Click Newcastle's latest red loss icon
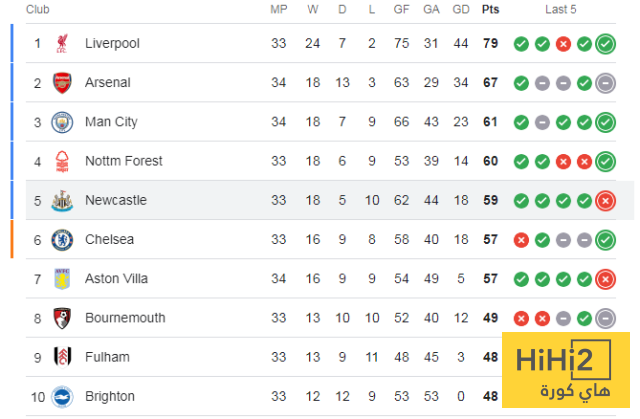Viewport: 640px width, 419px height. pos(605,200)
